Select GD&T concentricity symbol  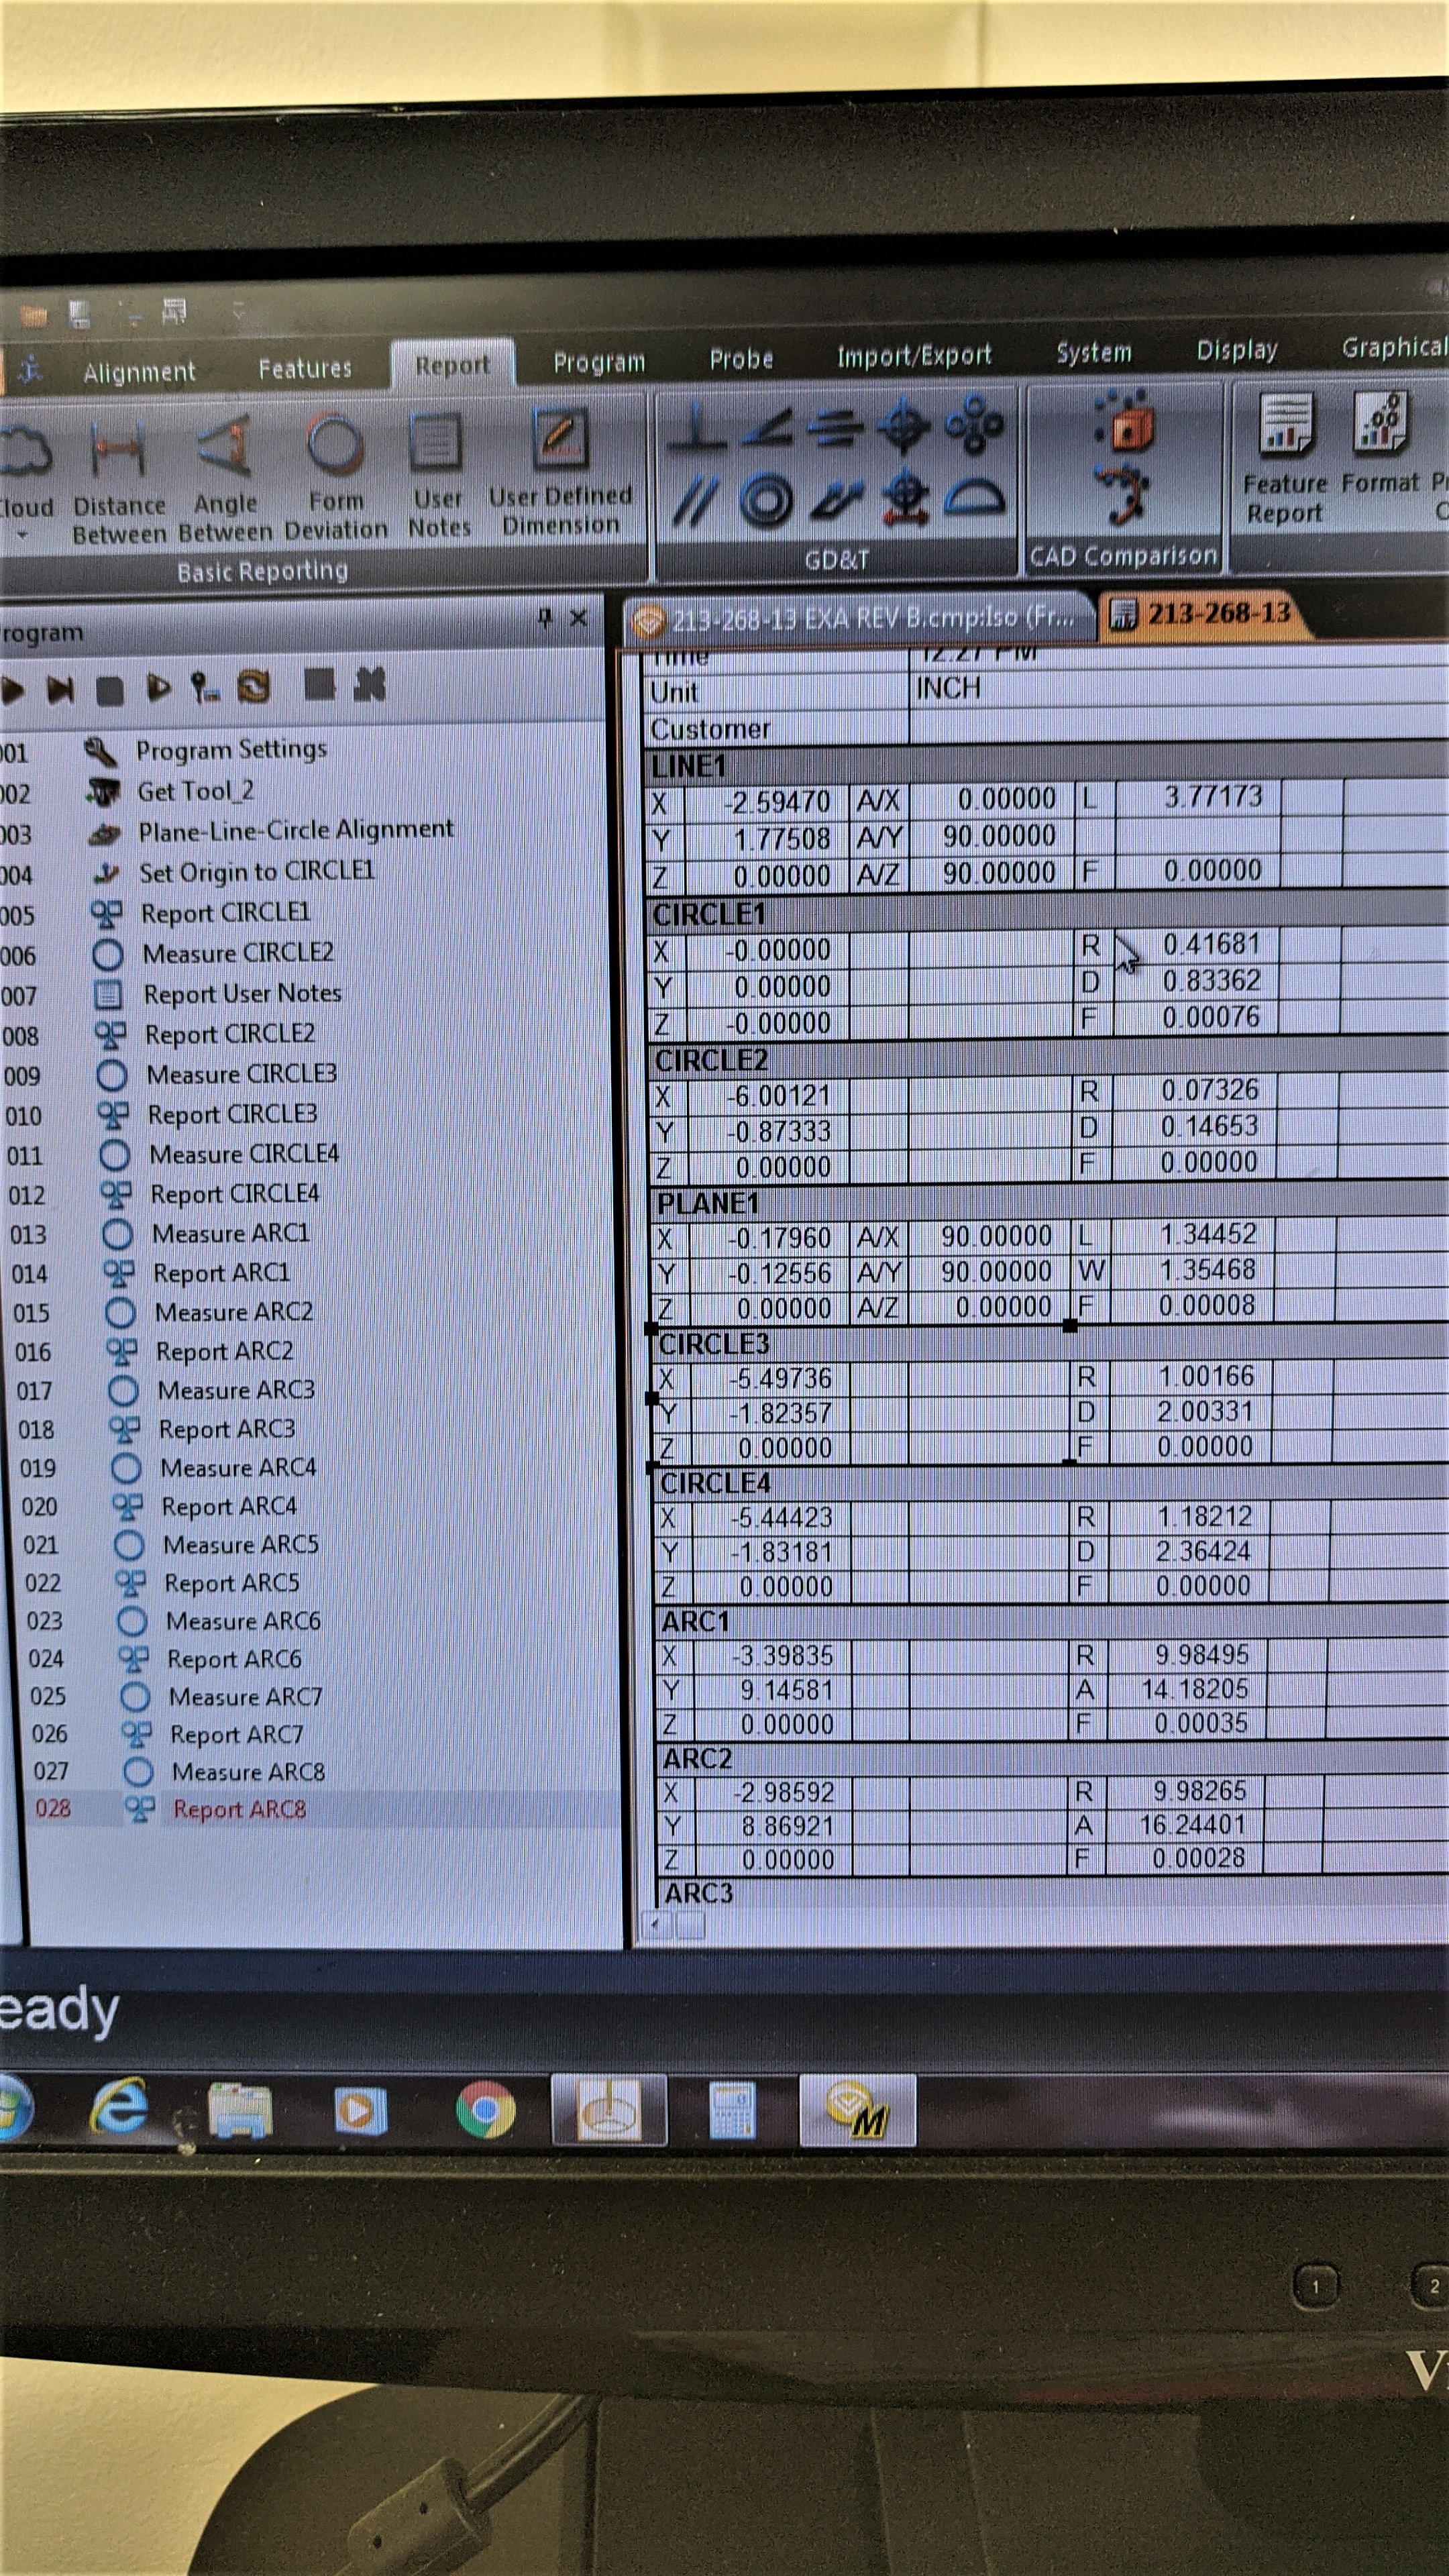(x=767, y=499)
